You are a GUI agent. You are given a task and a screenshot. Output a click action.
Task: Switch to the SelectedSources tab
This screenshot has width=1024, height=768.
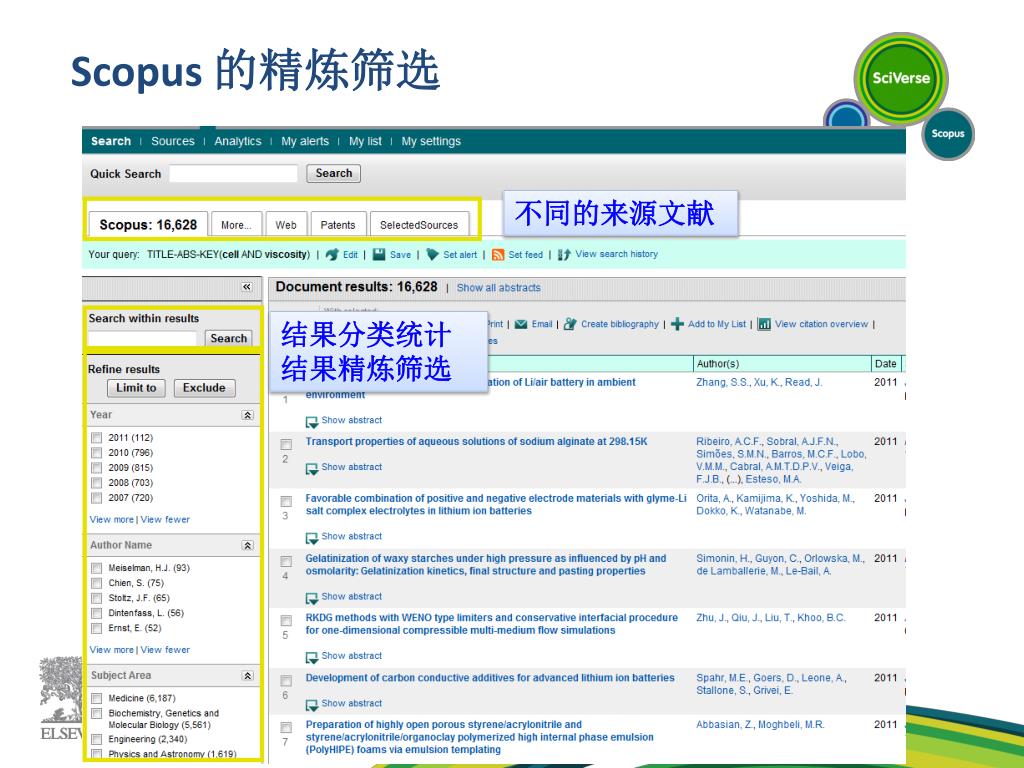419,225
